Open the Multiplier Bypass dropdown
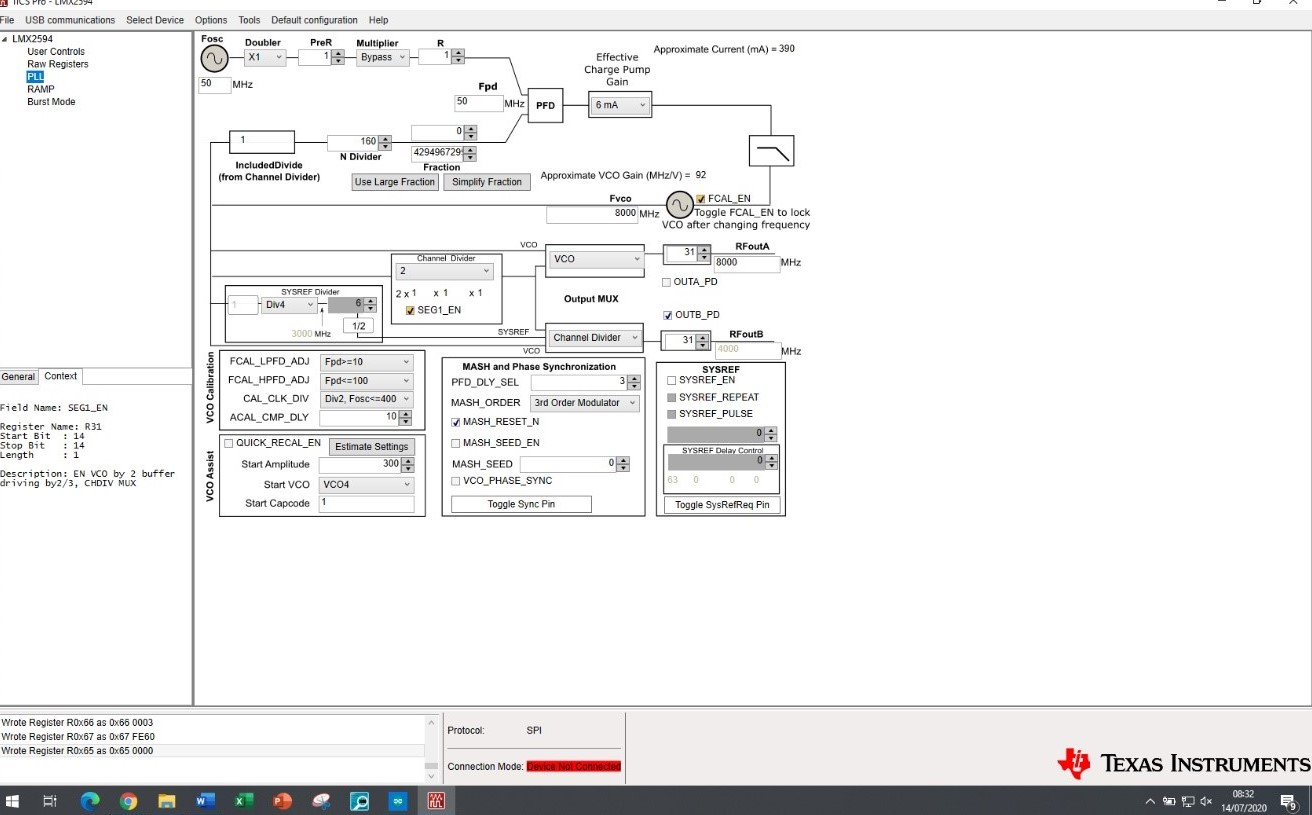 (x=383, y=58)
